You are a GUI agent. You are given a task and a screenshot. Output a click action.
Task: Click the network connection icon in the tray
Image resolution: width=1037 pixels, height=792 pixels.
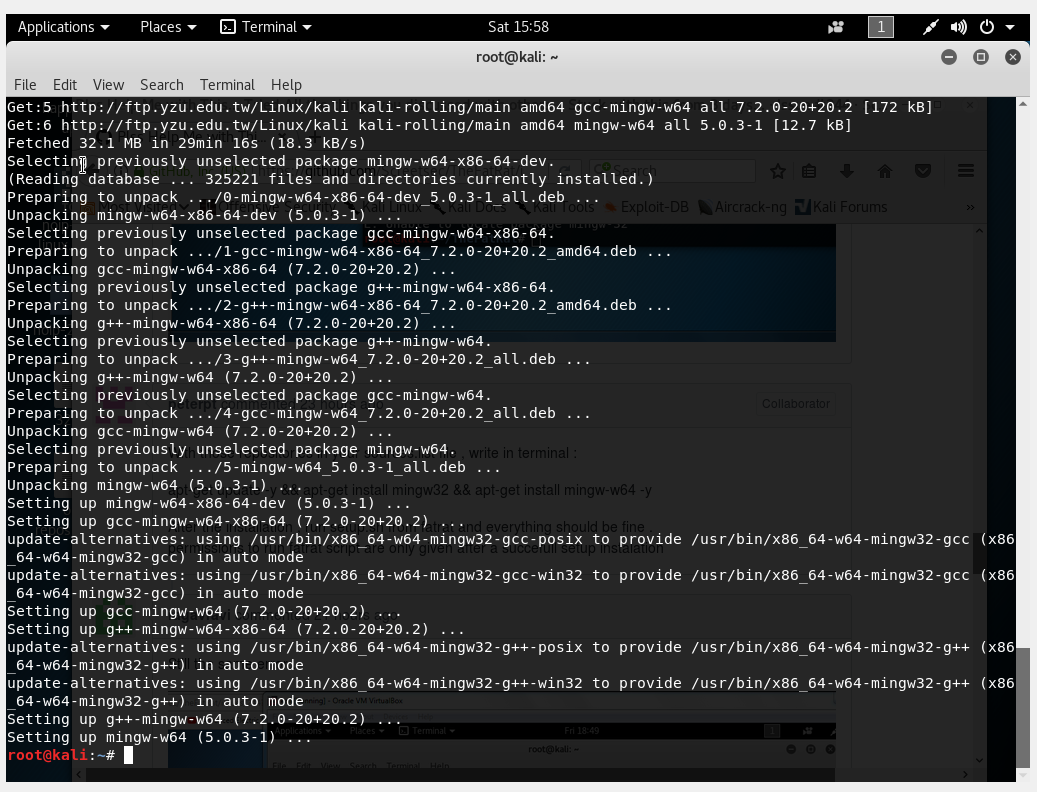point(931,27)
